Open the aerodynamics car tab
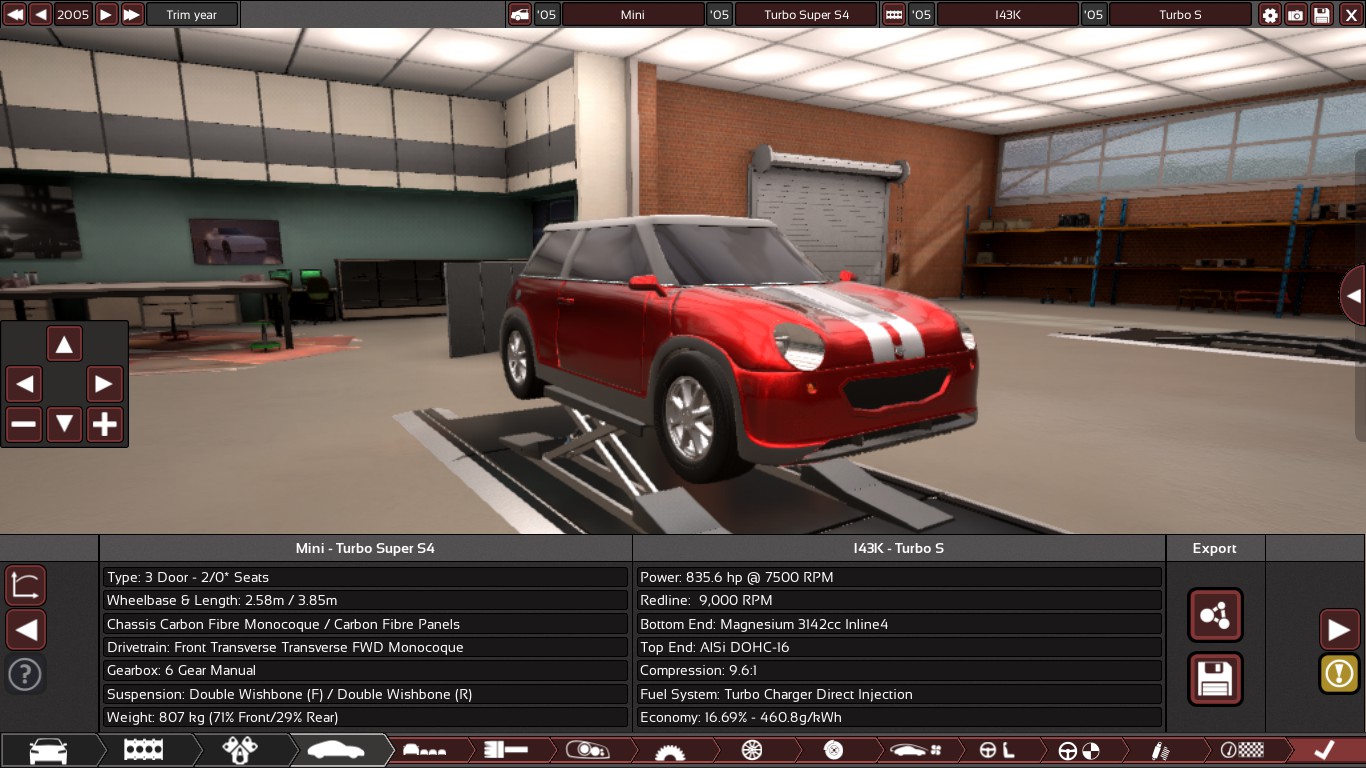 915,750
